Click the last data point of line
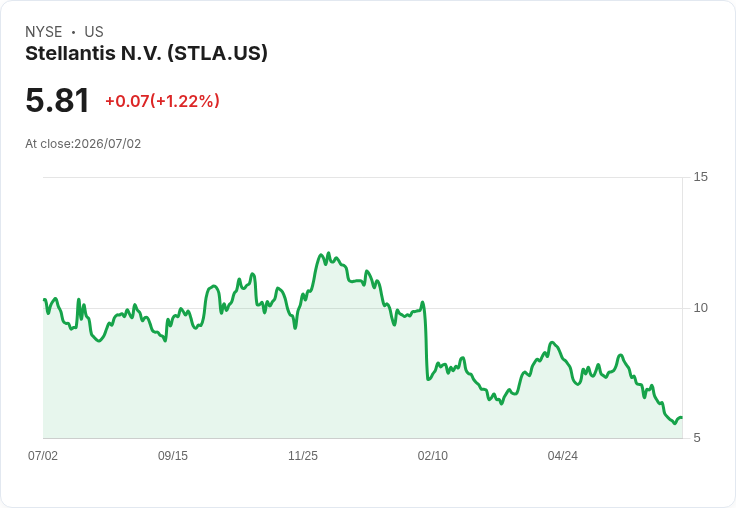The height and width of the screenshot is (508, 736). [x=682, y=417]
